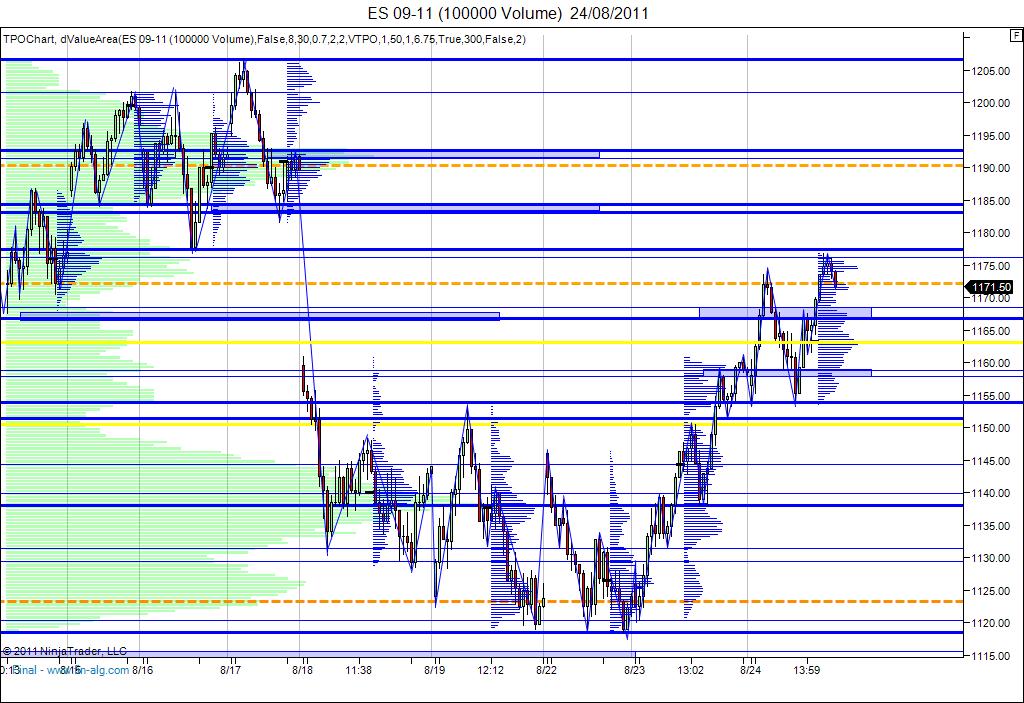Click the 1125.00 price axis label
This screenshot has height=703, width=1024.
(991, 591)
